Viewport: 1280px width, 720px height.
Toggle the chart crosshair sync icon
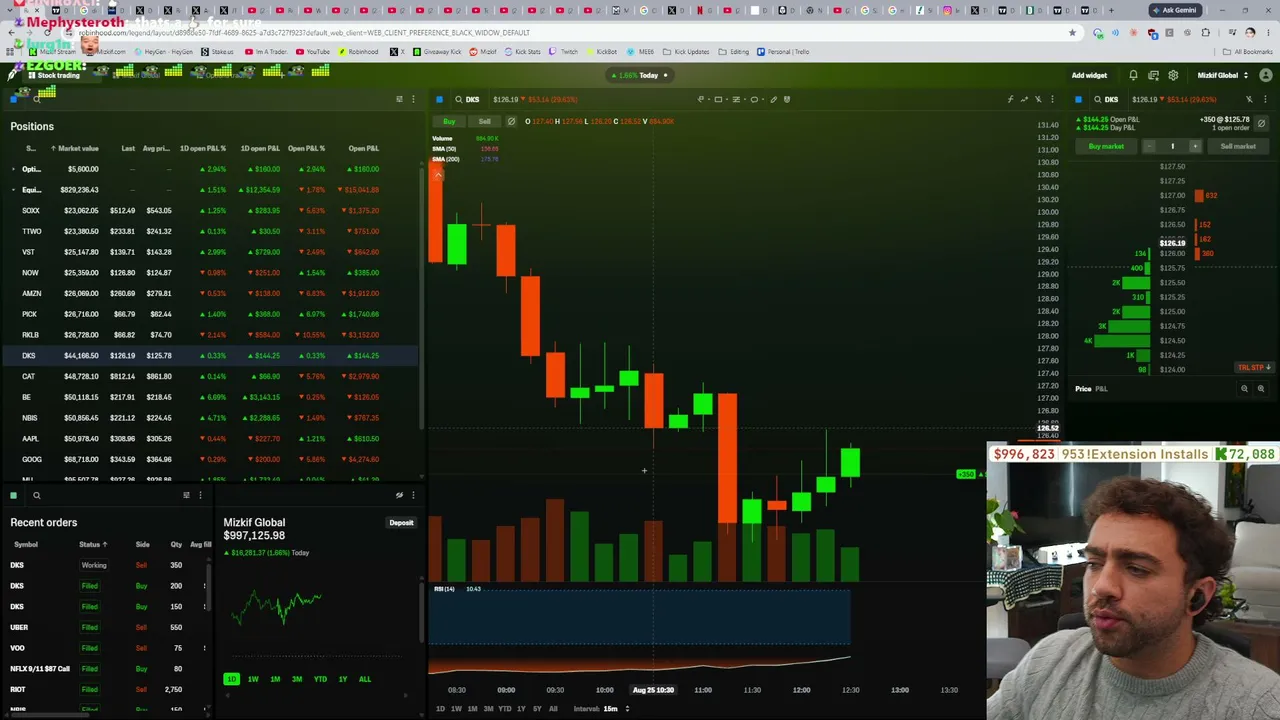click(1038, 99)
